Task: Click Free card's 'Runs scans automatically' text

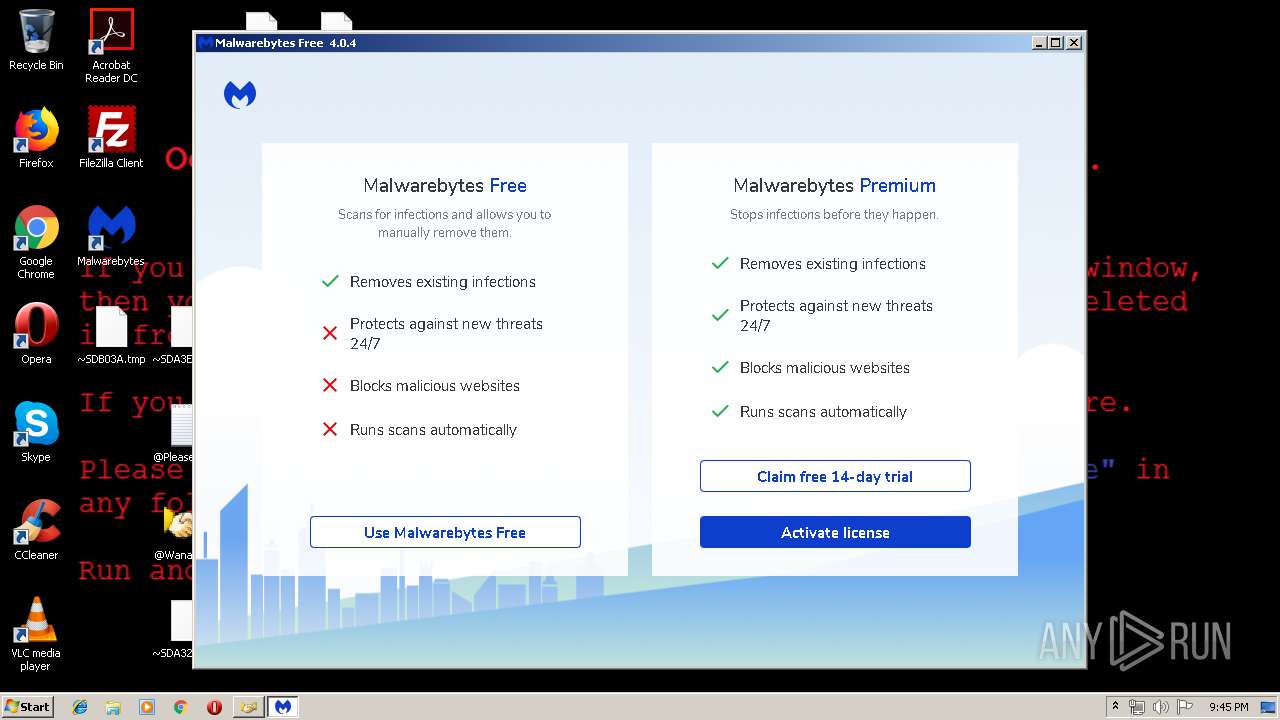Action: [x=433, y=430]
